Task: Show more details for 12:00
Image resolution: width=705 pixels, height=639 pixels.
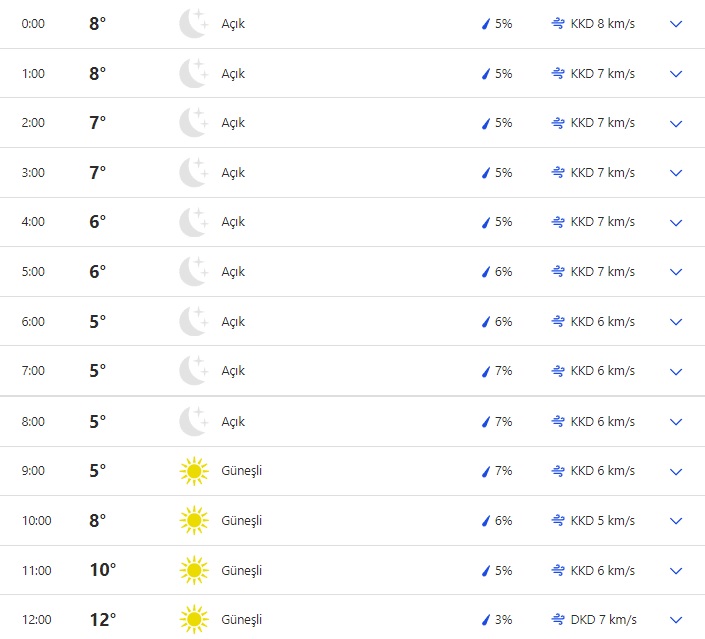Action: 676,620
